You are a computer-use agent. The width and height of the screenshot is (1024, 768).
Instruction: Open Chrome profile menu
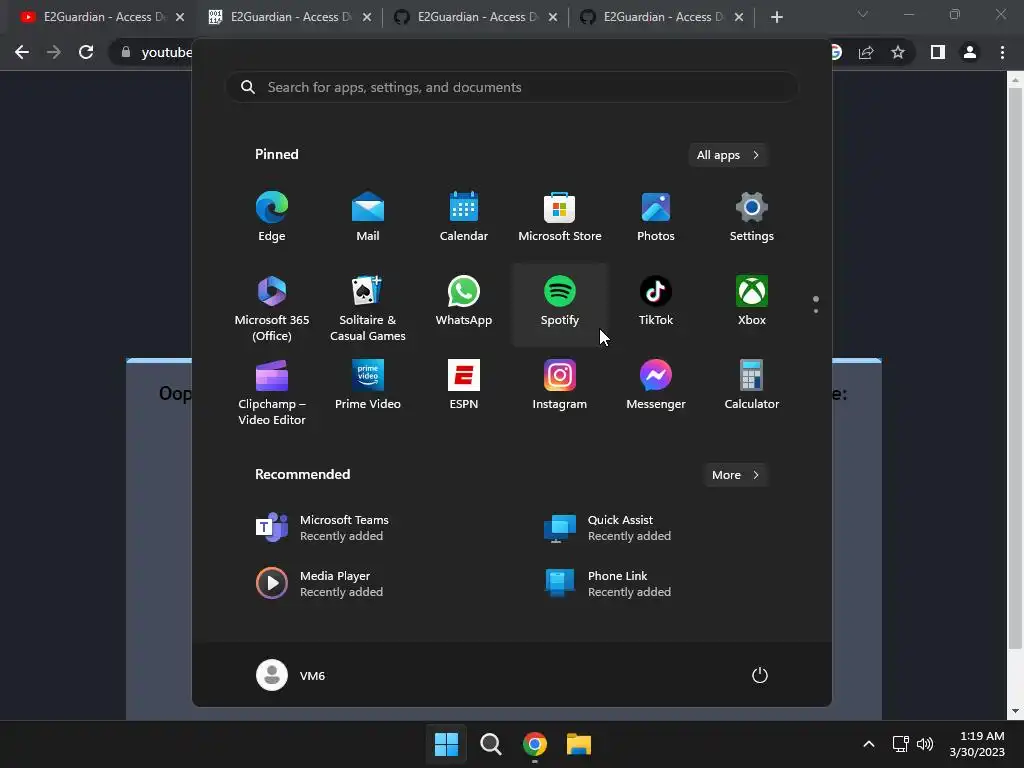[970, 52]
